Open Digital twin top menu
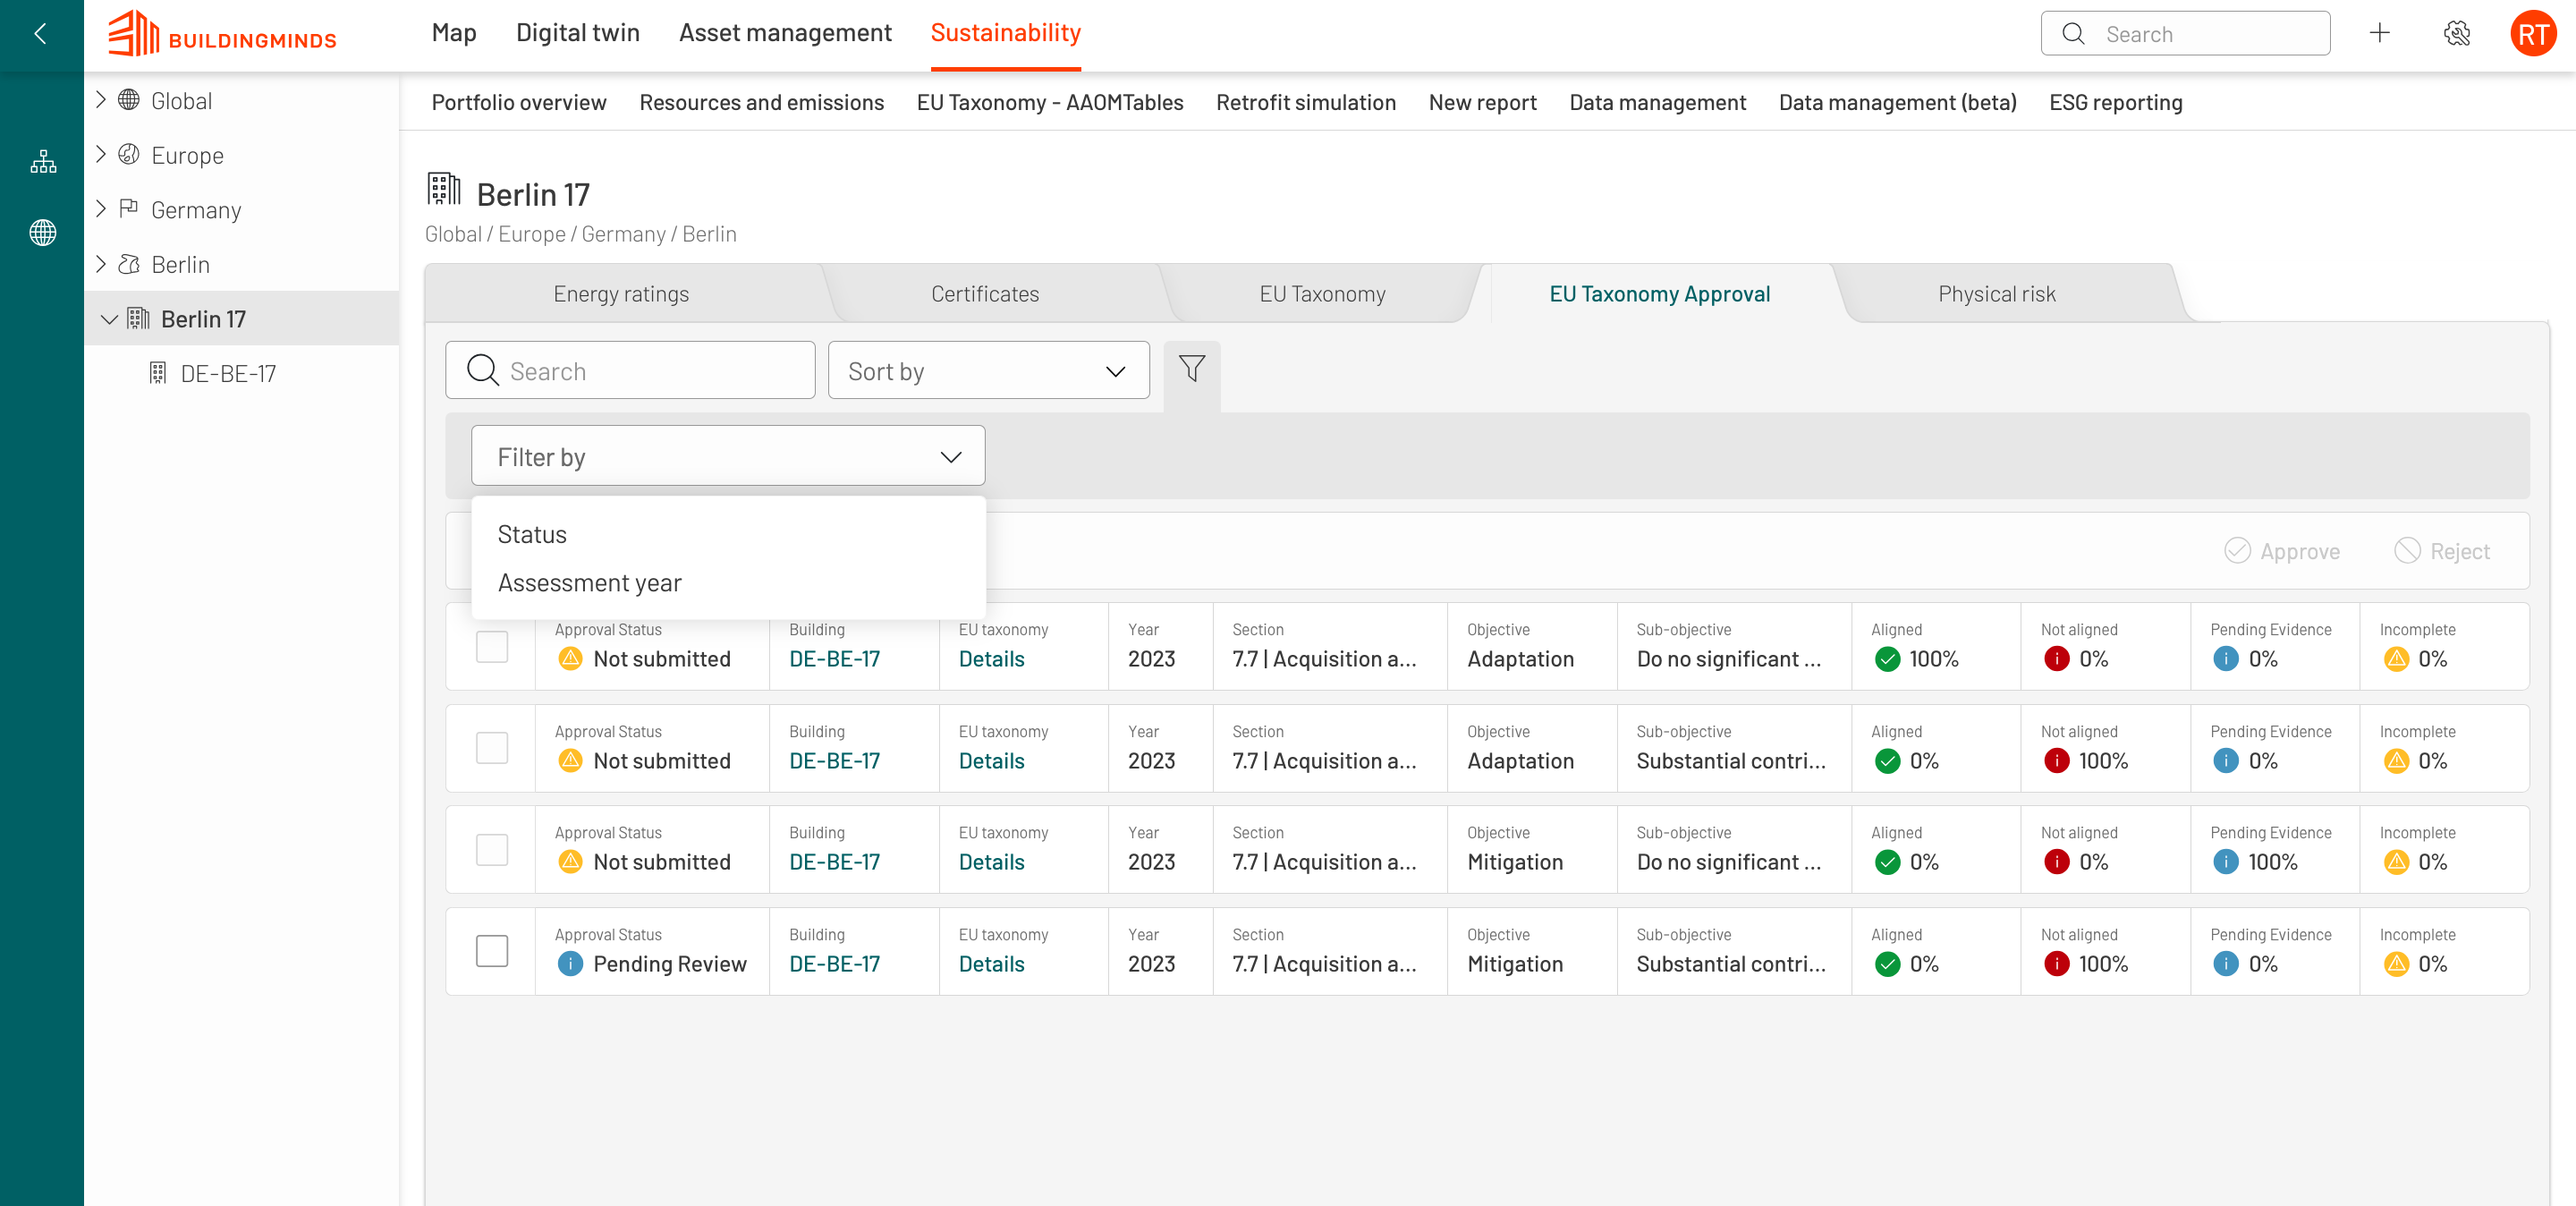The image size is (2576, 1206). tap(577, 33)
